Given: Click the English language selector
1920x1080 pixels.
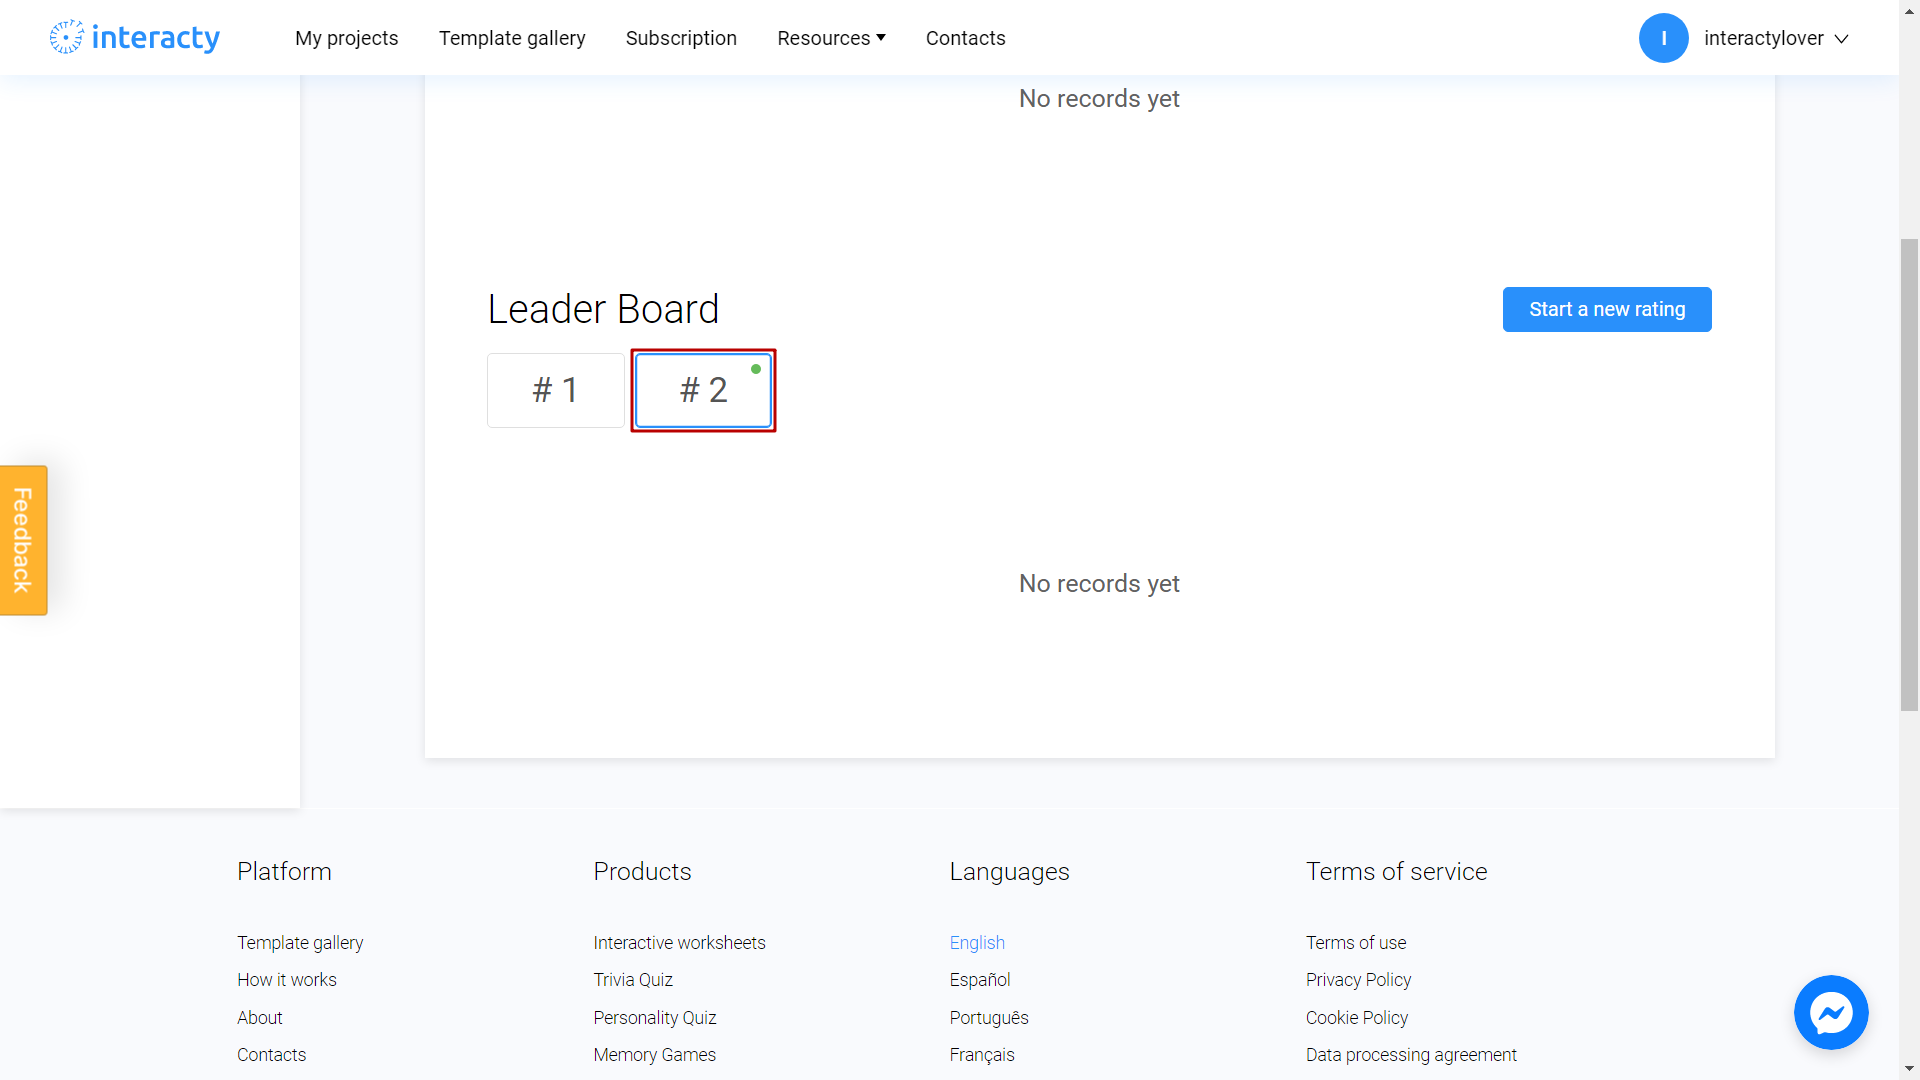Looking at the screenshot, I should coord(978,943).
